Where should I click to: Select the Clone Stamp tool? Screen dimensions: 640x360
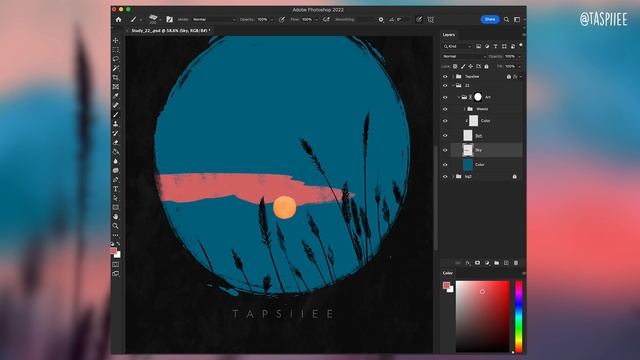(116, 124)
